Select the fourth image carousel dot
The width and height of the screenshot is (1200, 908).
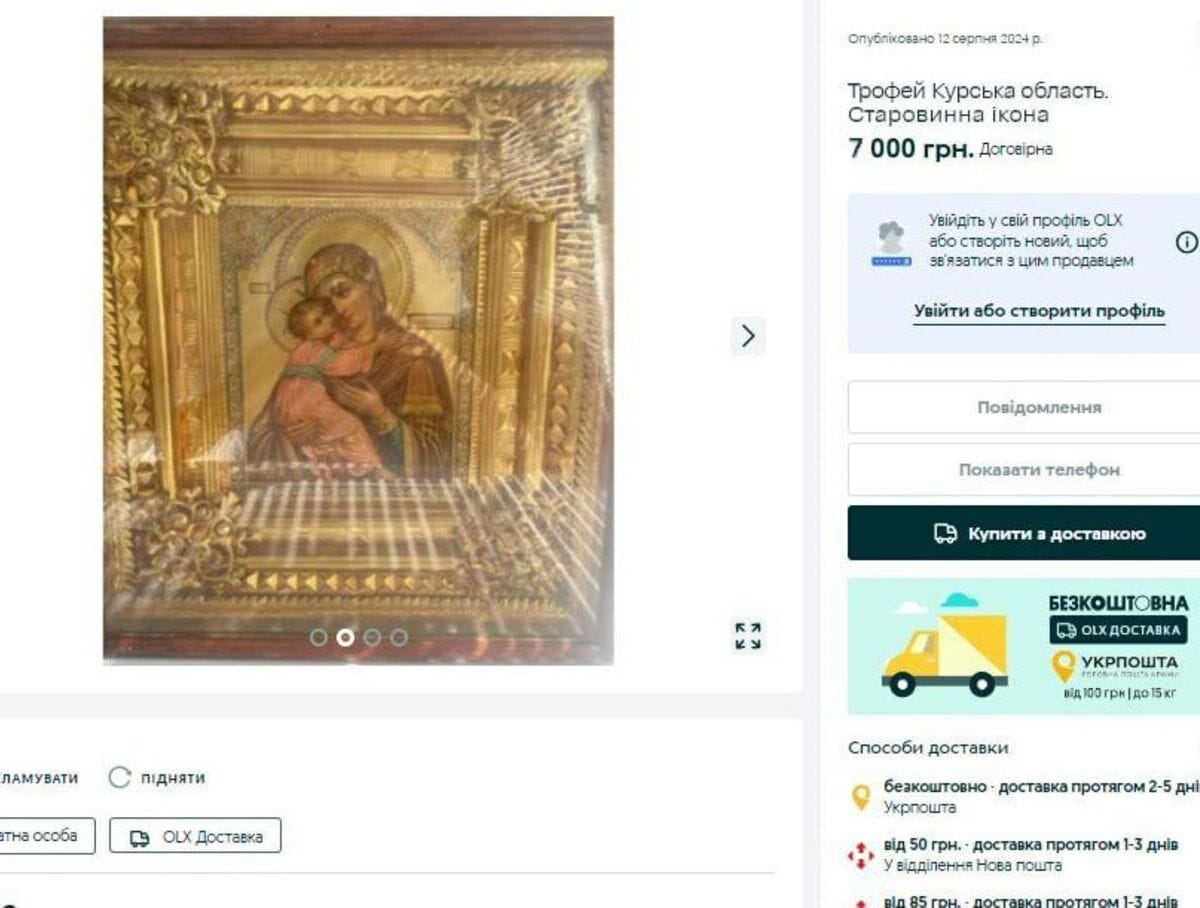click(x=399, y=636)
